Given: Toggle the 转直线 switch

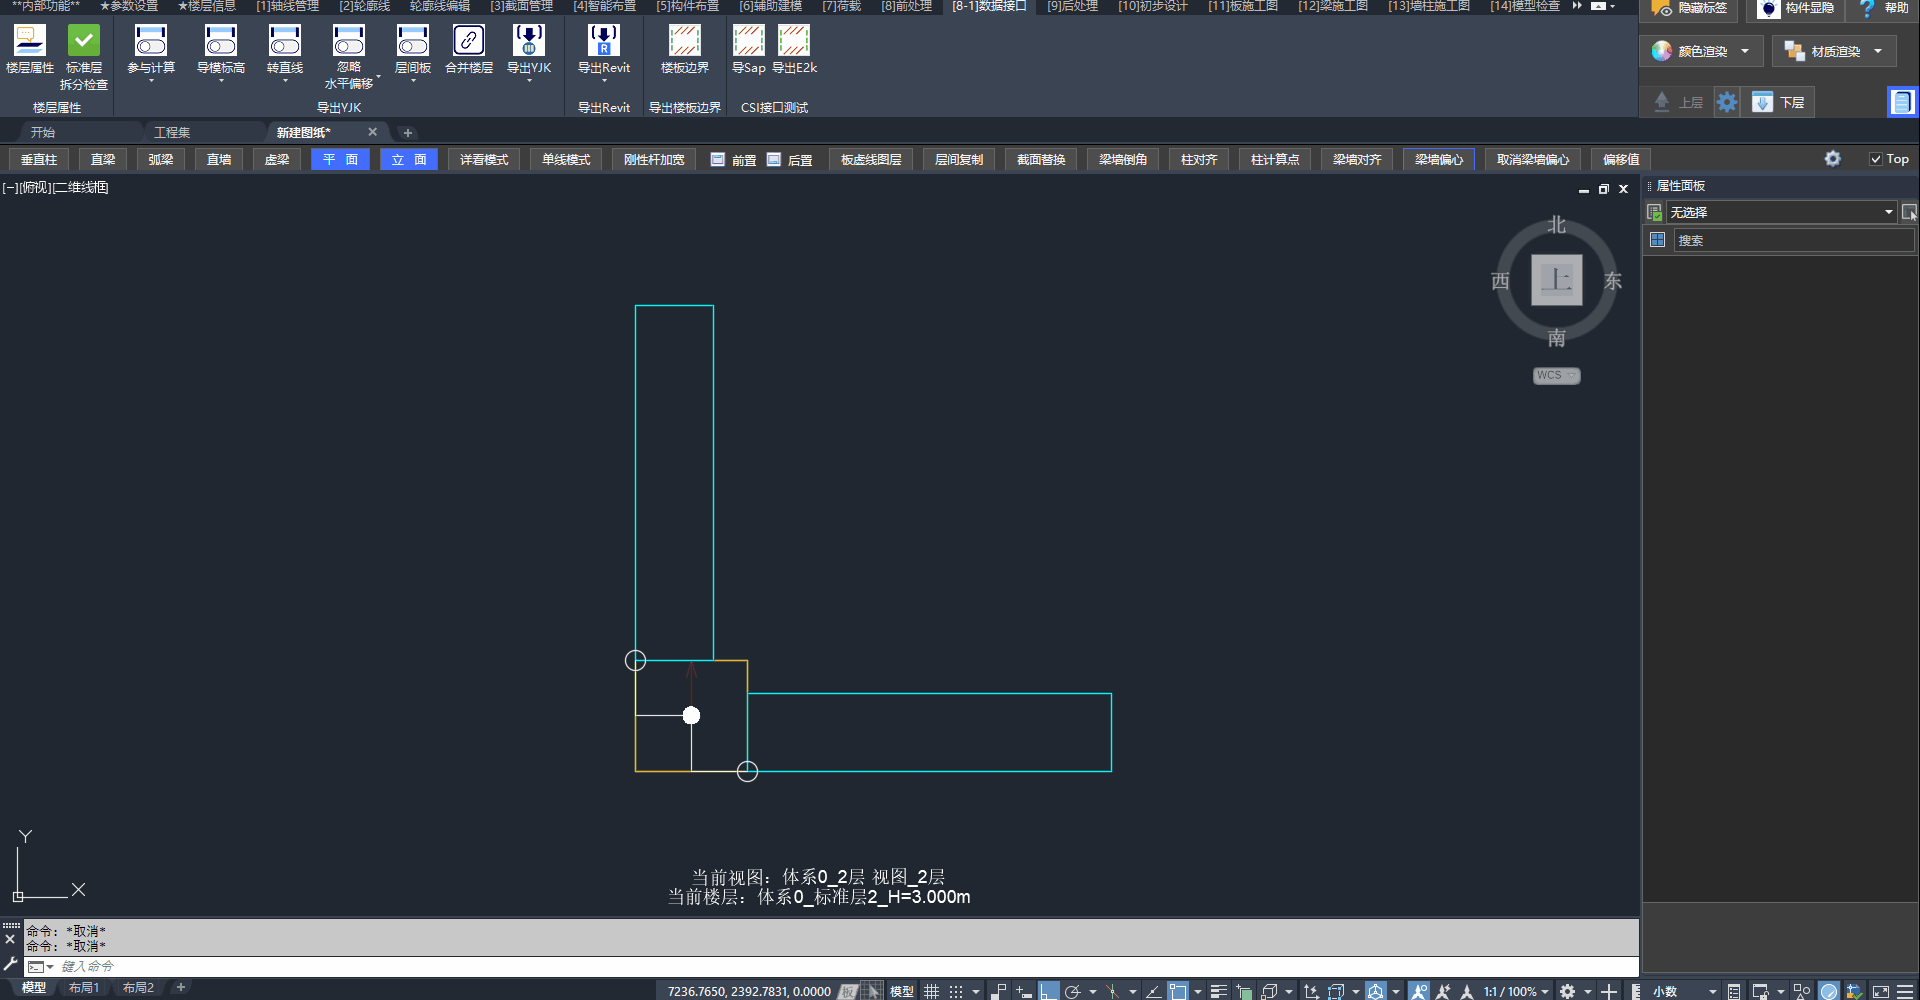Looking at the screenshot, I should click(284, 41).
